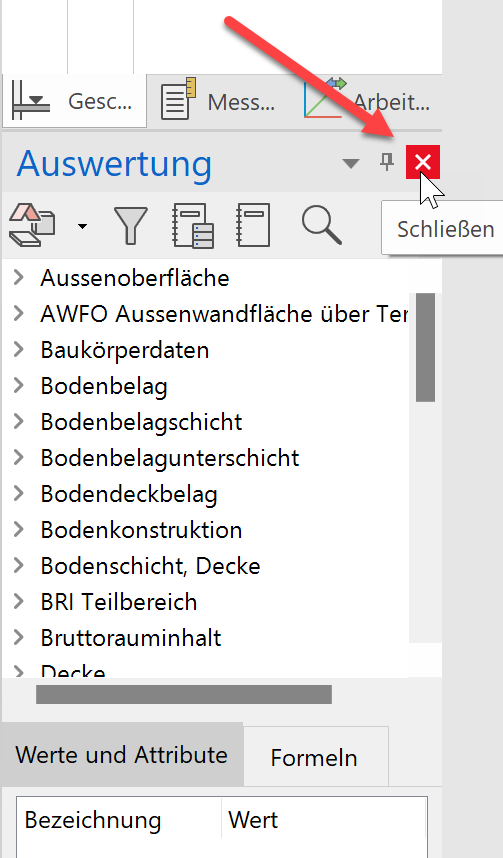503x858 pixels.
Task: Click the vertical scrollbar thumb of the list
Action: [425, 347]
